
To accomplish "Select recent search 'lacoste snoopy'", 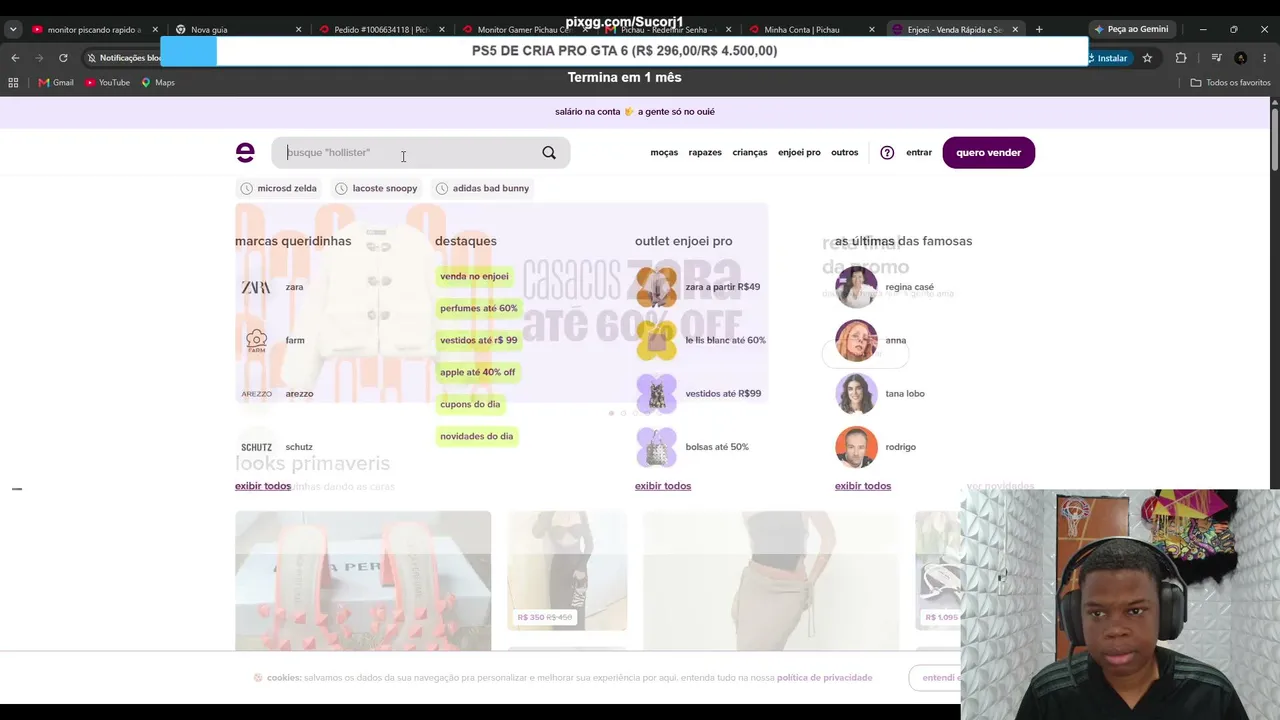I will (x=376, y=188).
